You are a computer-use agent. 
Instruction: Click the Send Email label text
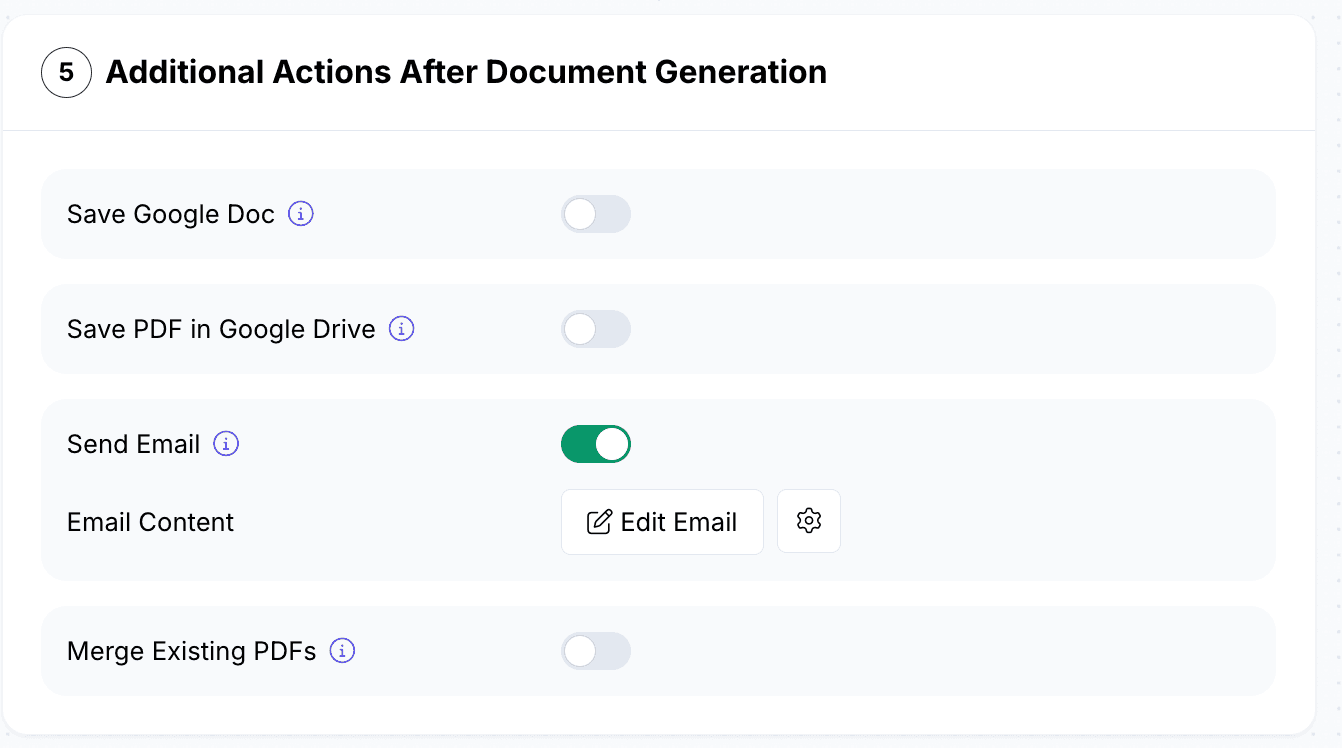click(x=134, y=444)
